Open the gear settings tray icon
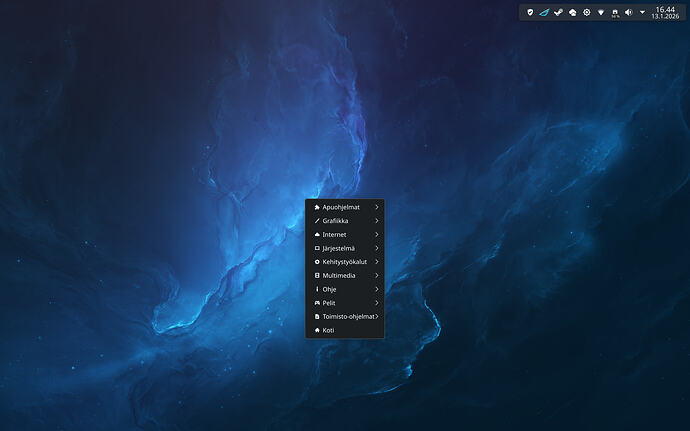Viewport: 690px width, 431px height. (586, 12)
